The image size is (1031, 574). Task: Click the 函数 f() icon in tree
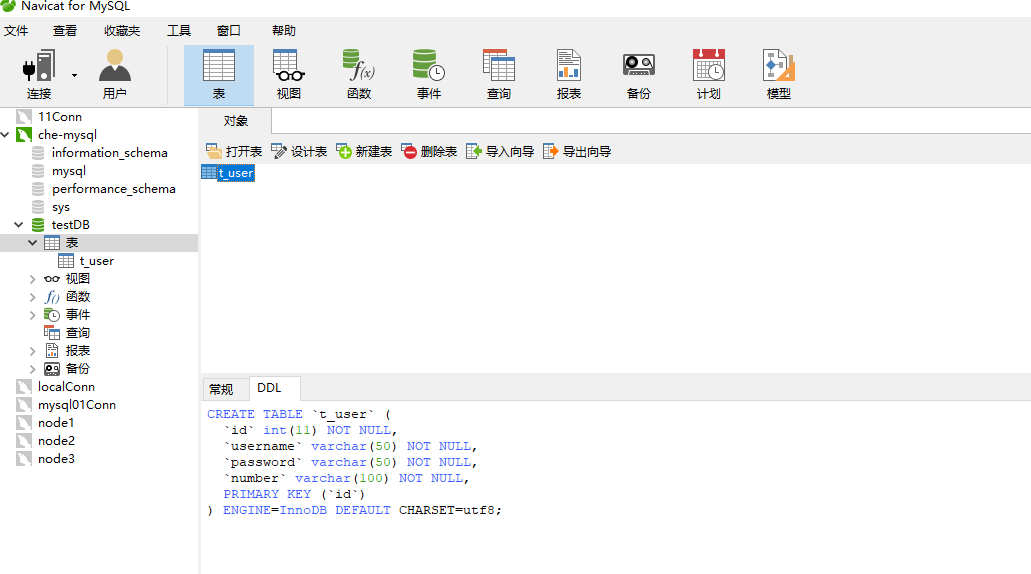[x=52, y=297]
